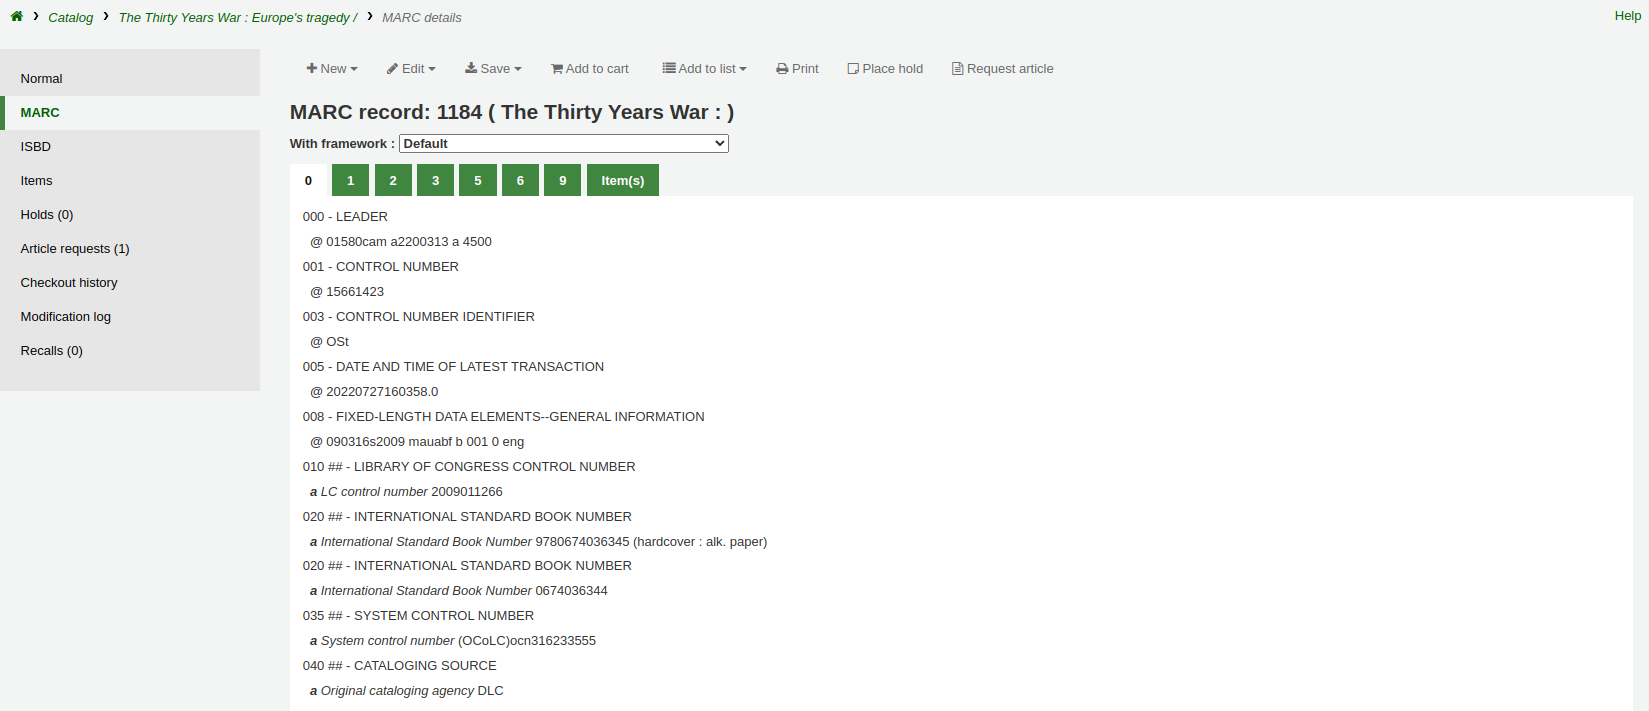Screen dimensions: 1649x711
Task: Click the Print printer icon
Action: [x=782, y=69]
